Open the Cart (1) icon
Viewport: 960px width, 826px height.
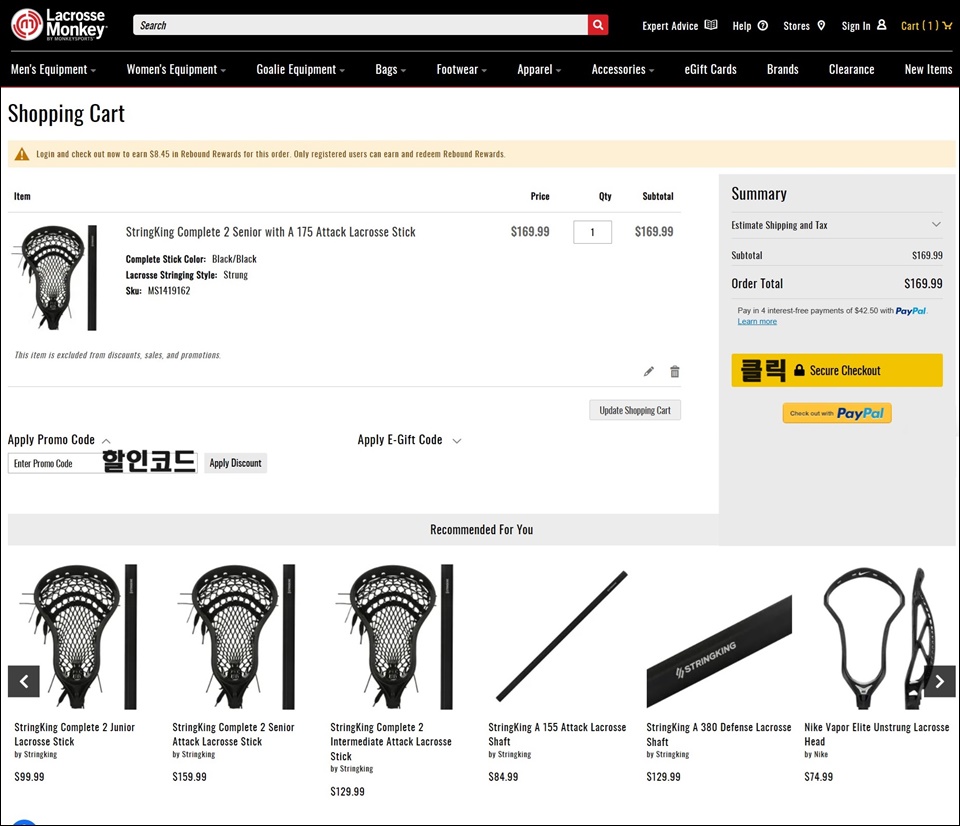926,26
